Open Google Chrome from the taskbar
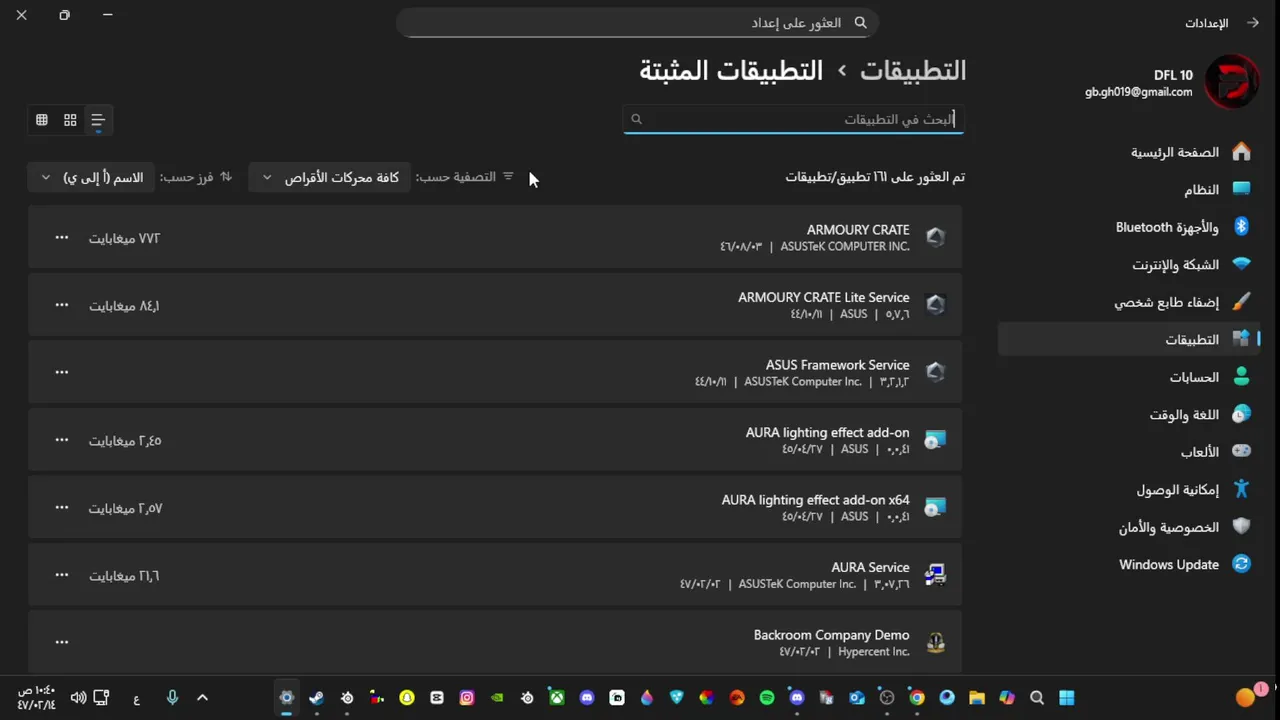This screenshot has height=720, width=1280. tap(917, 698)
